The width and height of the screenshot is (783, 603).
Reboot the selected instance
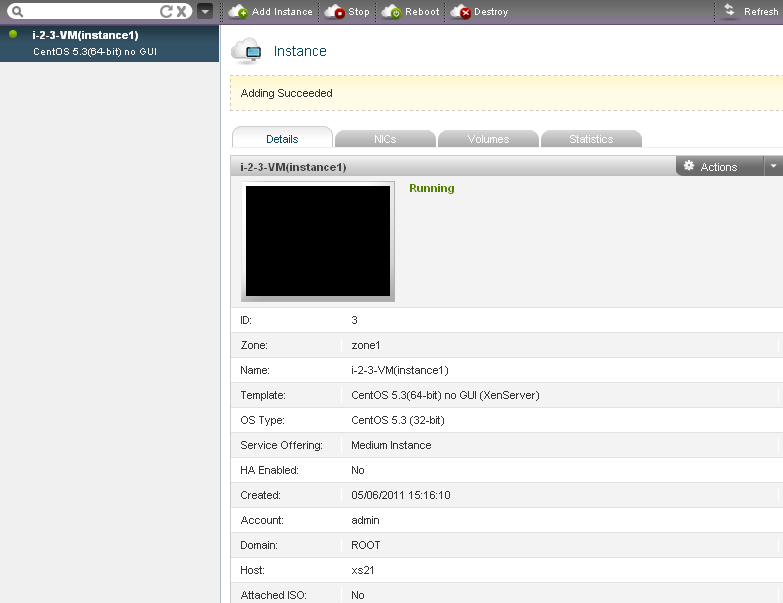click(x=410, y=11)
